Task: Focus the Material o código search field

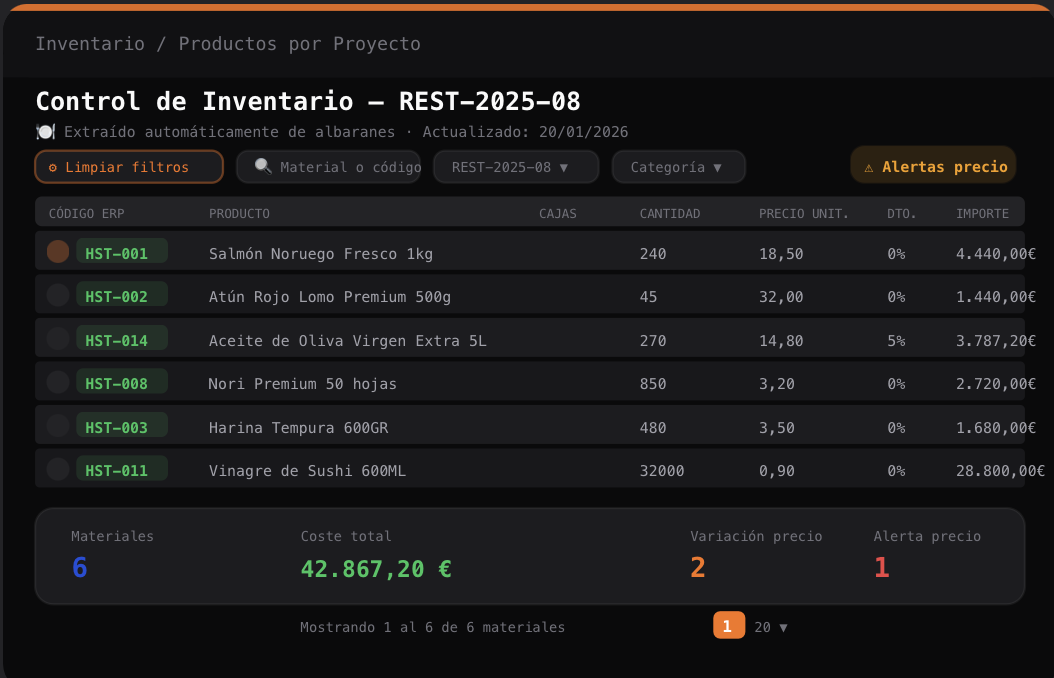Action: pos(329,167)
